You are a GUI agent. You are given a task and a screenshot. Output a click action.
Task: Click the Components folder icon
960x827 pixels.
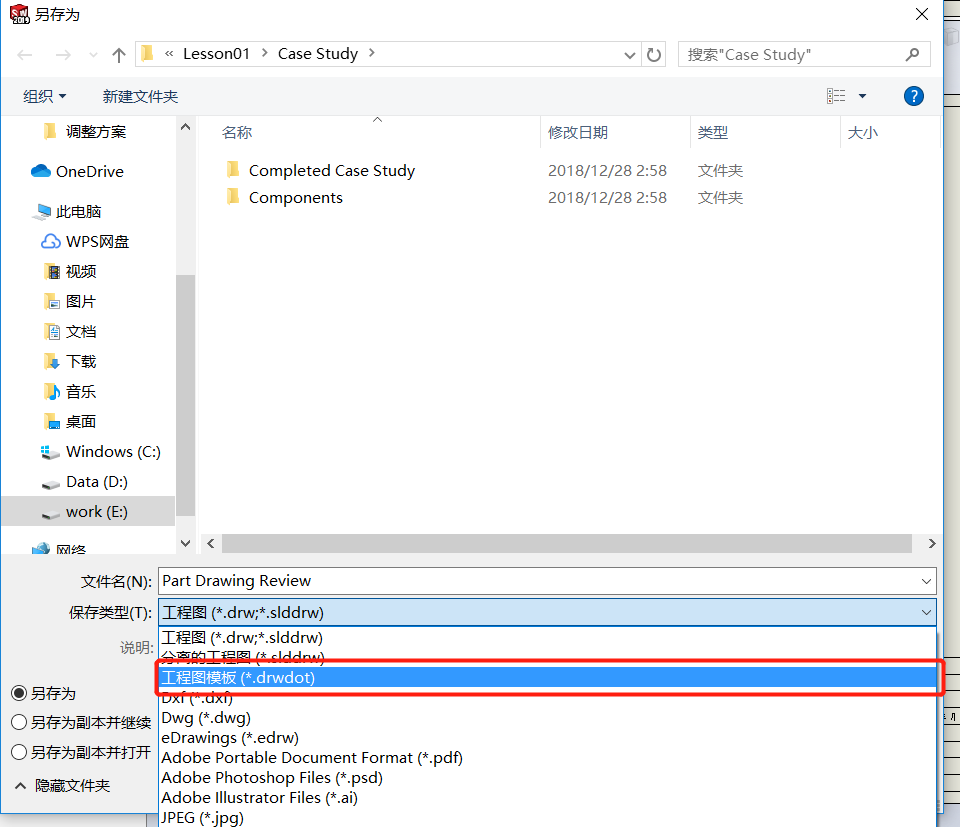[x=233, y=196]
